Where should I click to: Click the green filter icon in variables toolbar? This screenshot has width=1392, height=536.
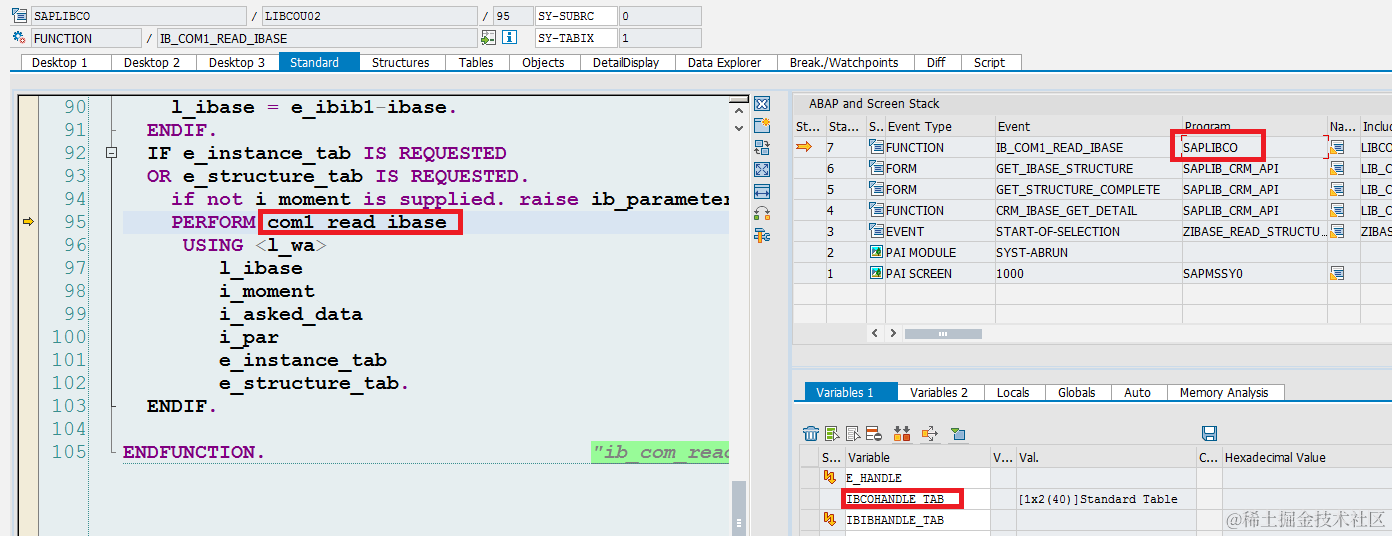(958, 433)
